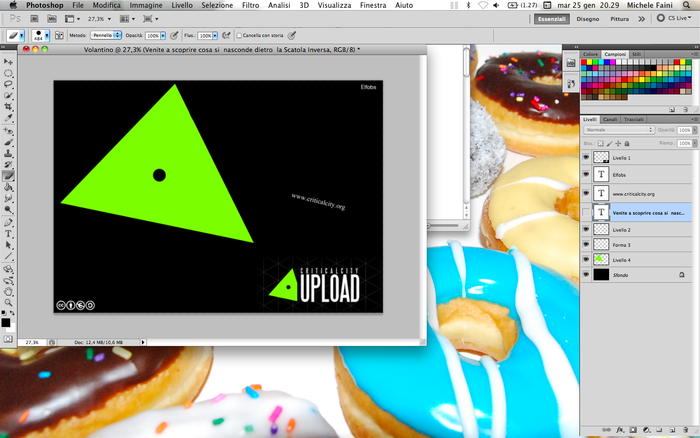This screenshot has height=438, width=700.
Task: Select the History Brush tool
Action: point(8,165)
